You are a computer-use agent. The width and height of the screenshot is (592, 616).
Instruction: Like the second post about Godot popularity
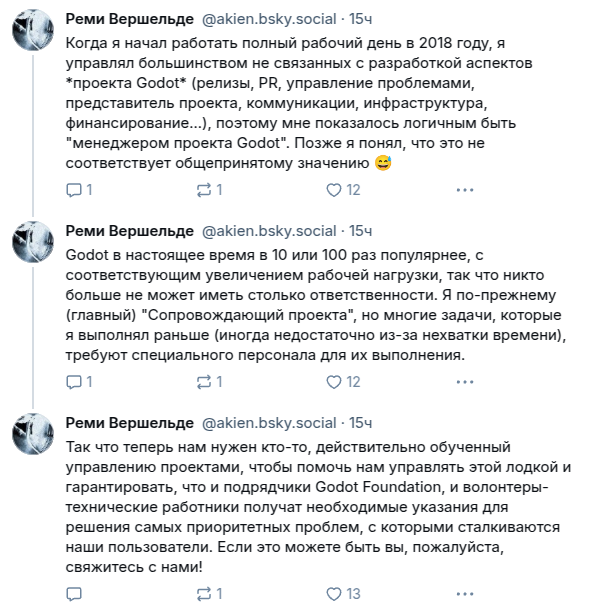343,382
